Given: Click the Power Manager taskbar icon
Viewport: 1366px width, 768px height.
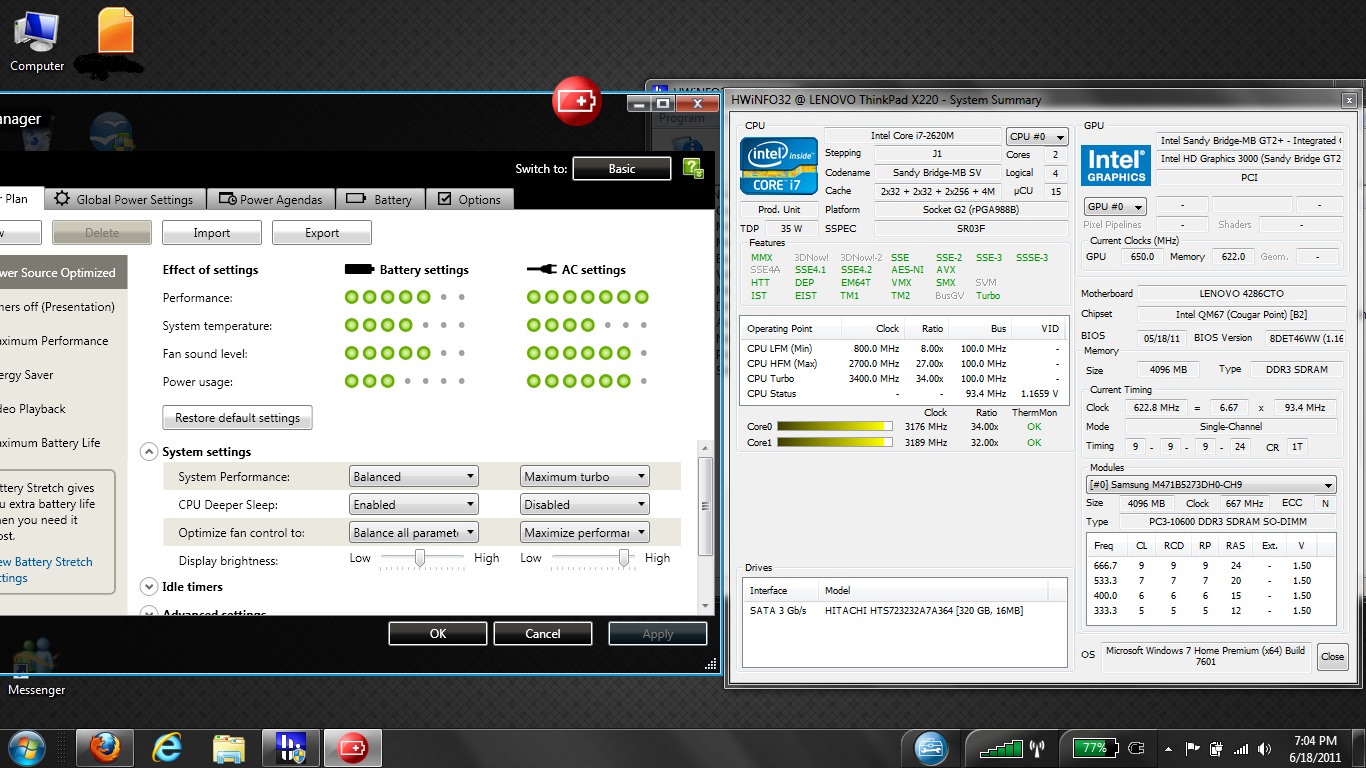Looking at the screenshot, I should (353, 747).
